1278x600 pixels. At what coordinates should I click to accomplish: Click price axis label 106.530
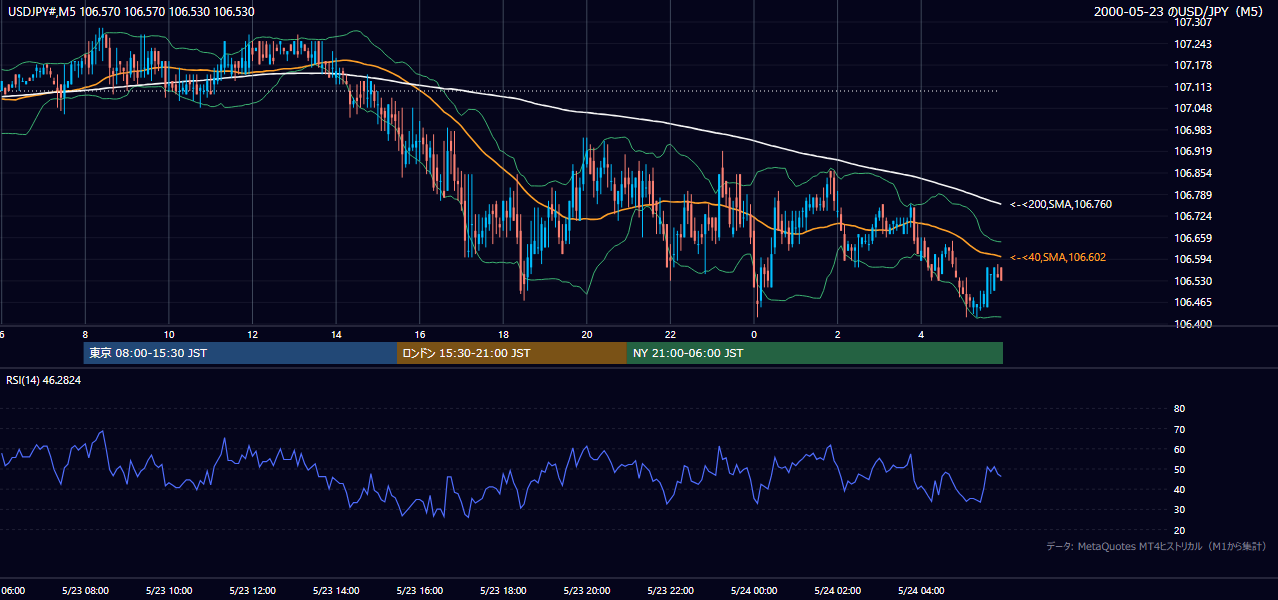1192,281
